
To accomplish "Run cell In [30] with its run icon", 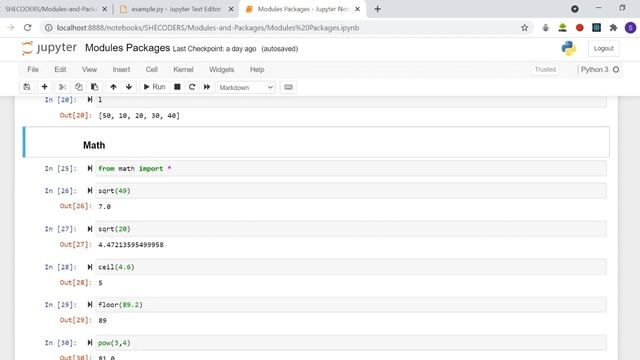I will click(90, 343).
